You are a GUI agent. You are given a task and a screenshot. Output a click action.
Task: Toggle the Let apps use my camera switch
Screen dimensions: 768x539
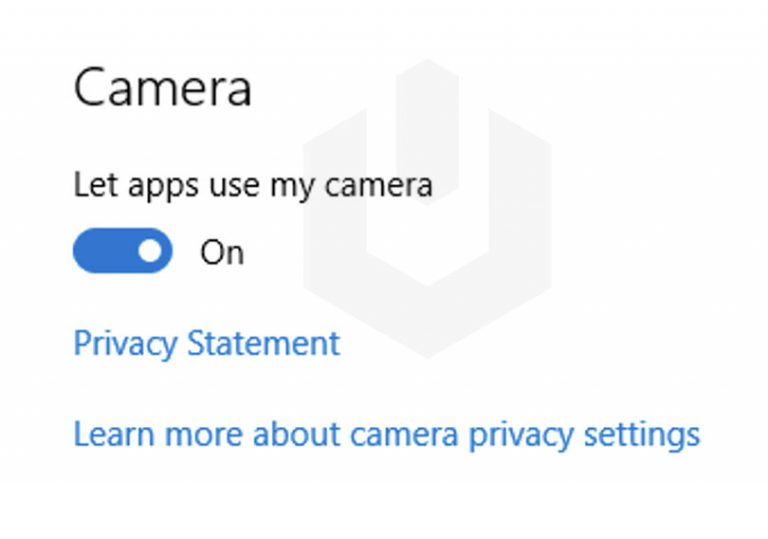(122, 250)
